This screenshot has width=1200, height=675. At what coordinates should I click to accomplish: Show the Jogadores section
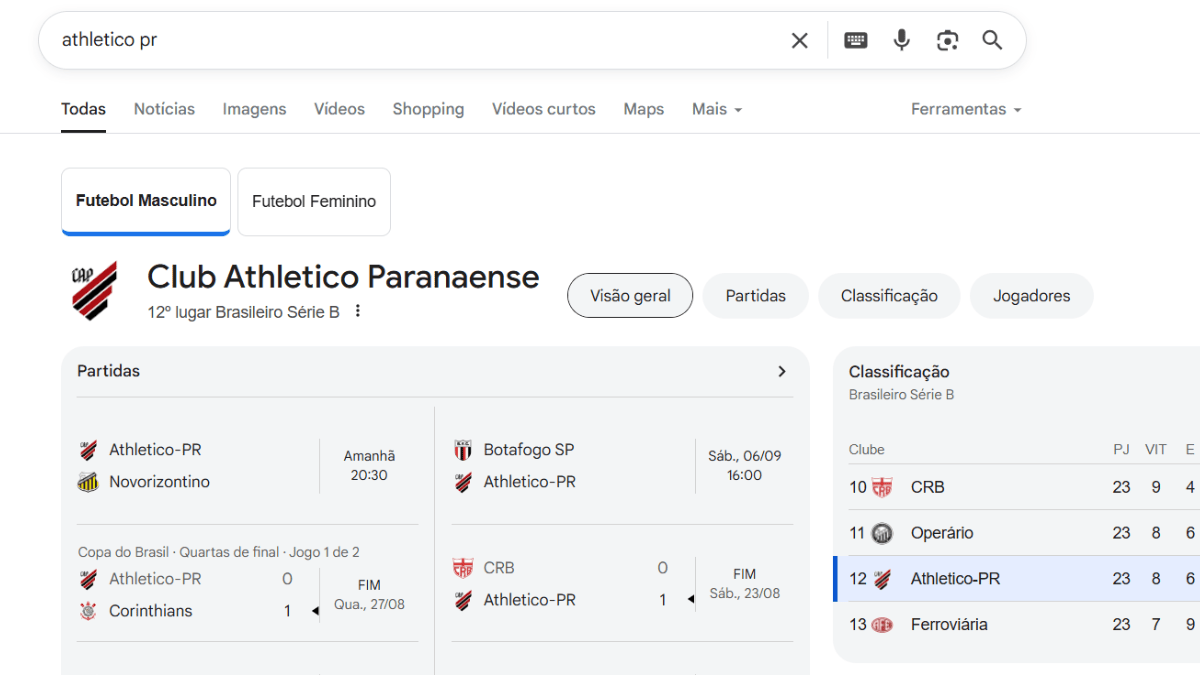[1031, 296]
